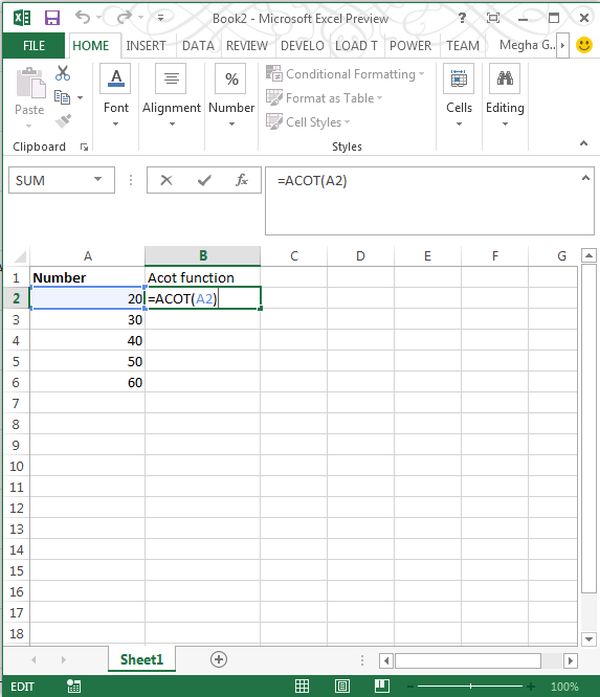Click the macro recording status bar icon
This screenshot has width=600, height=697.
coord(74,686)
